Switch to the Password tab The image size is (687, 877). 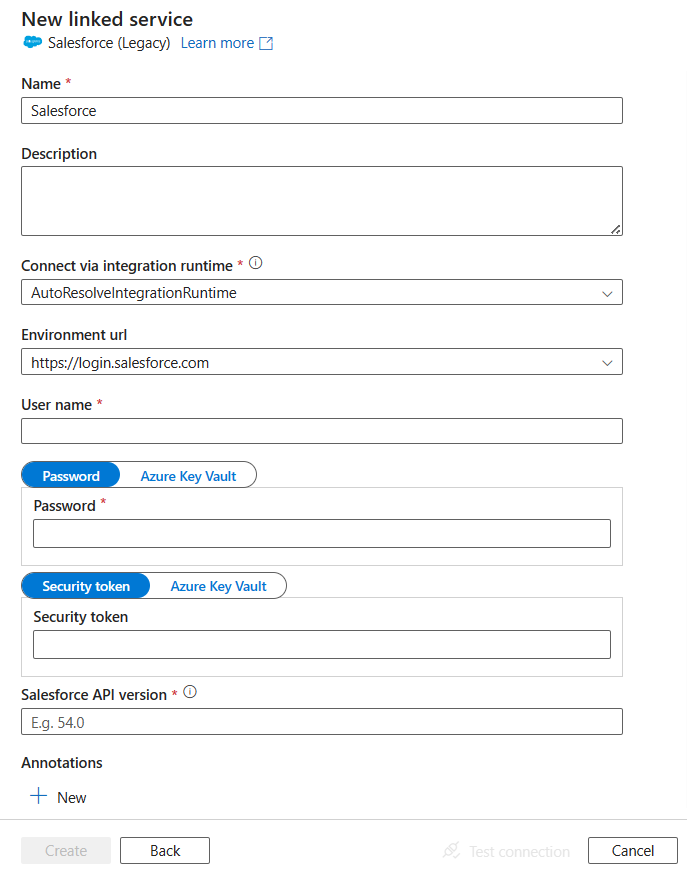69,475
